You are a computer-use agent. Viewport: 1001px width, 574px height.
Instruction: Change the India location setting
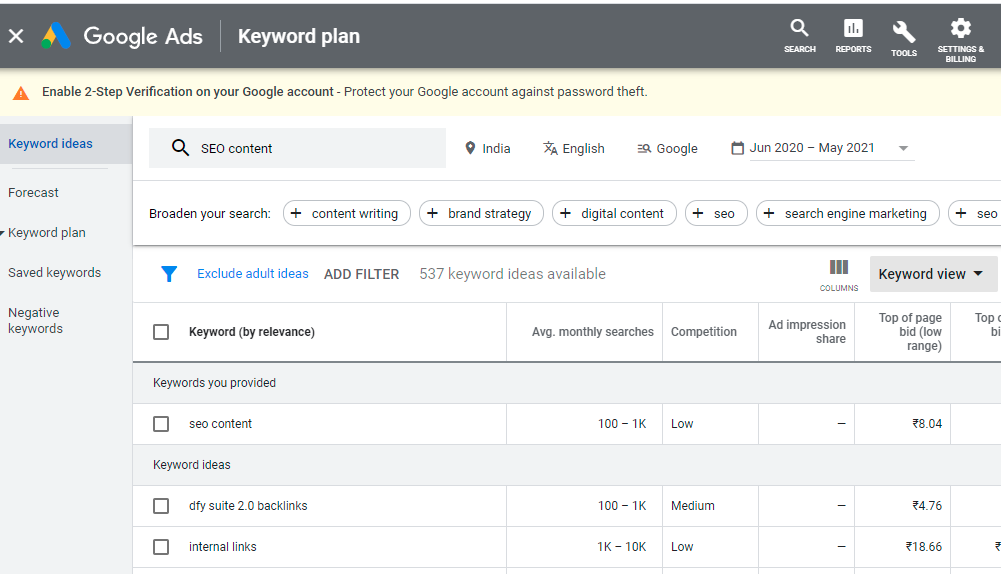(x=488, y=148)
